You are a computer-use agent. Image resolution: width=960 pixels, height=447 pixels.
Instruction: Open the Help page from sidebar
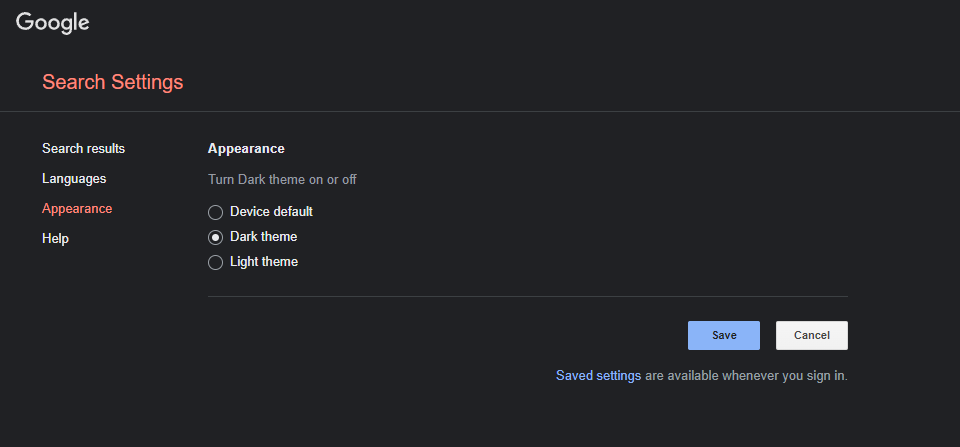pos(55,238)
